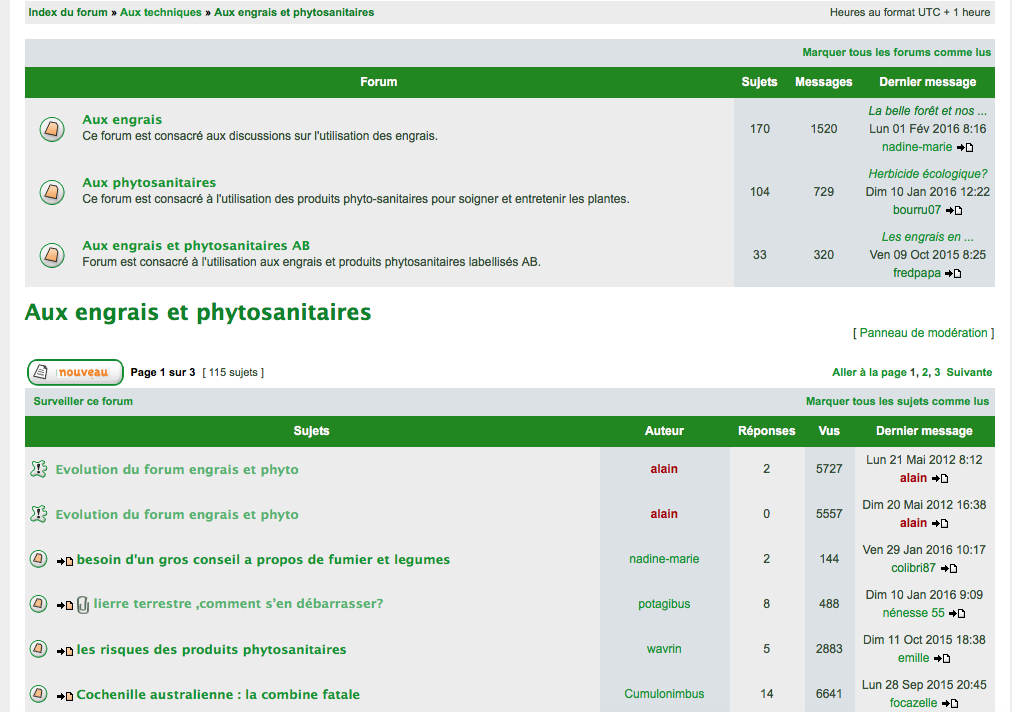The height and width of the screenshot is (712, 1012).
Task: Click the last-post icon next to bourru07
Action: (x=954, y=210)
